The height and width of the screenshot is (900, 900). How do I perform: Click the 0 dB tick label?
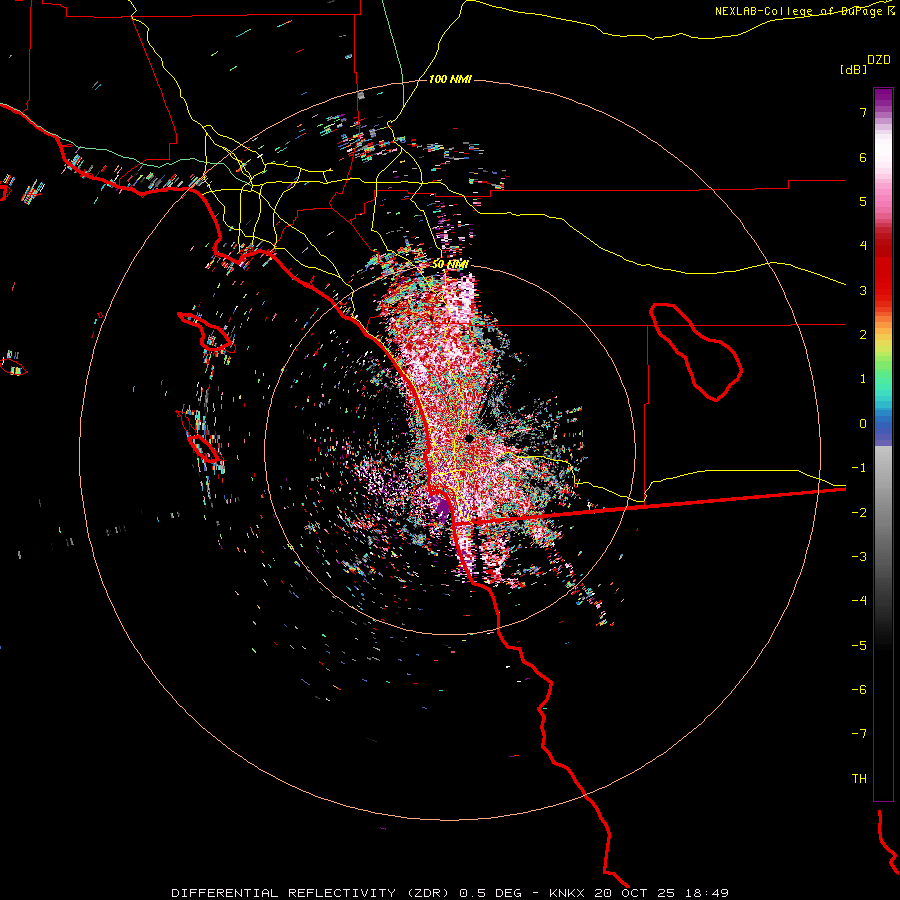(863, 424)
